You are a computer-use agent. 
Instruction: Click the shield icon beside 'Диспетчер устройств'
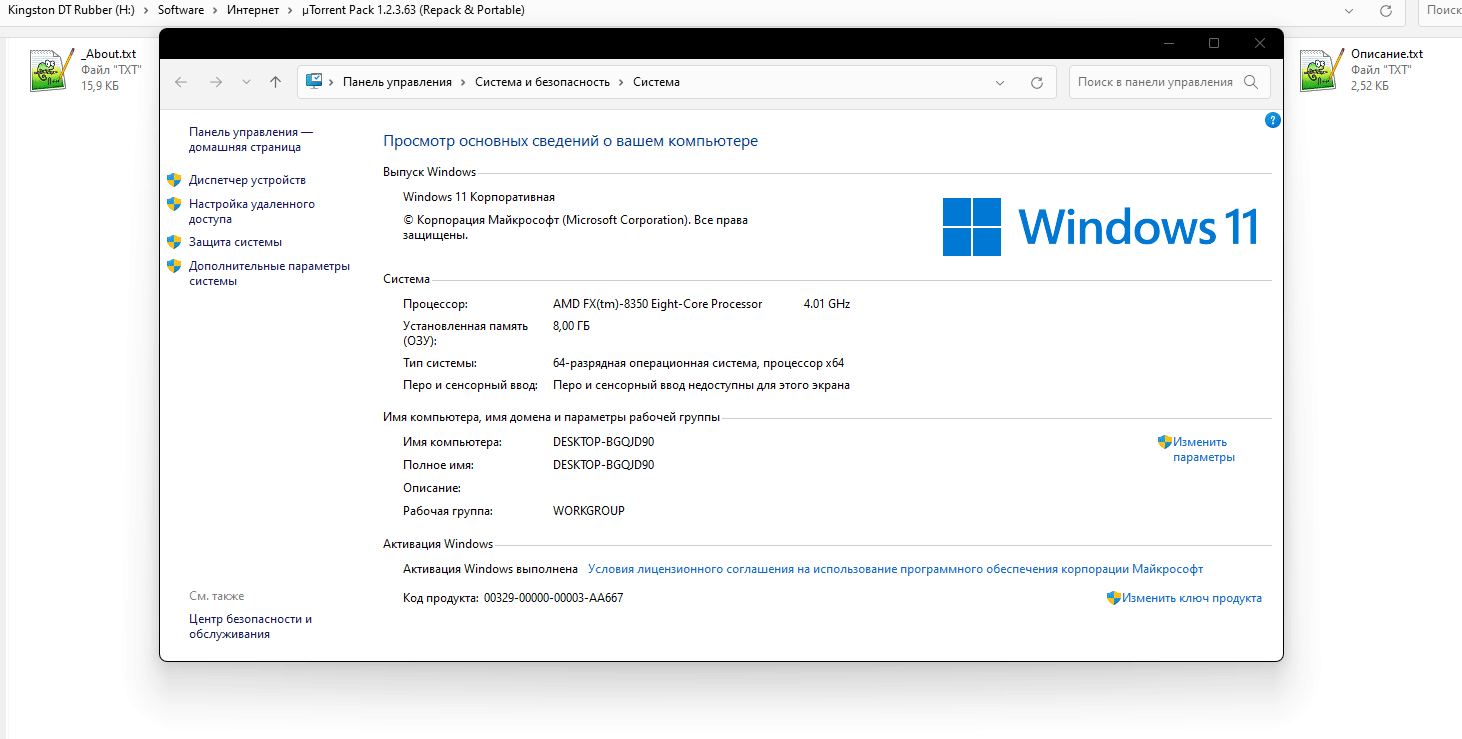(174, 180)
